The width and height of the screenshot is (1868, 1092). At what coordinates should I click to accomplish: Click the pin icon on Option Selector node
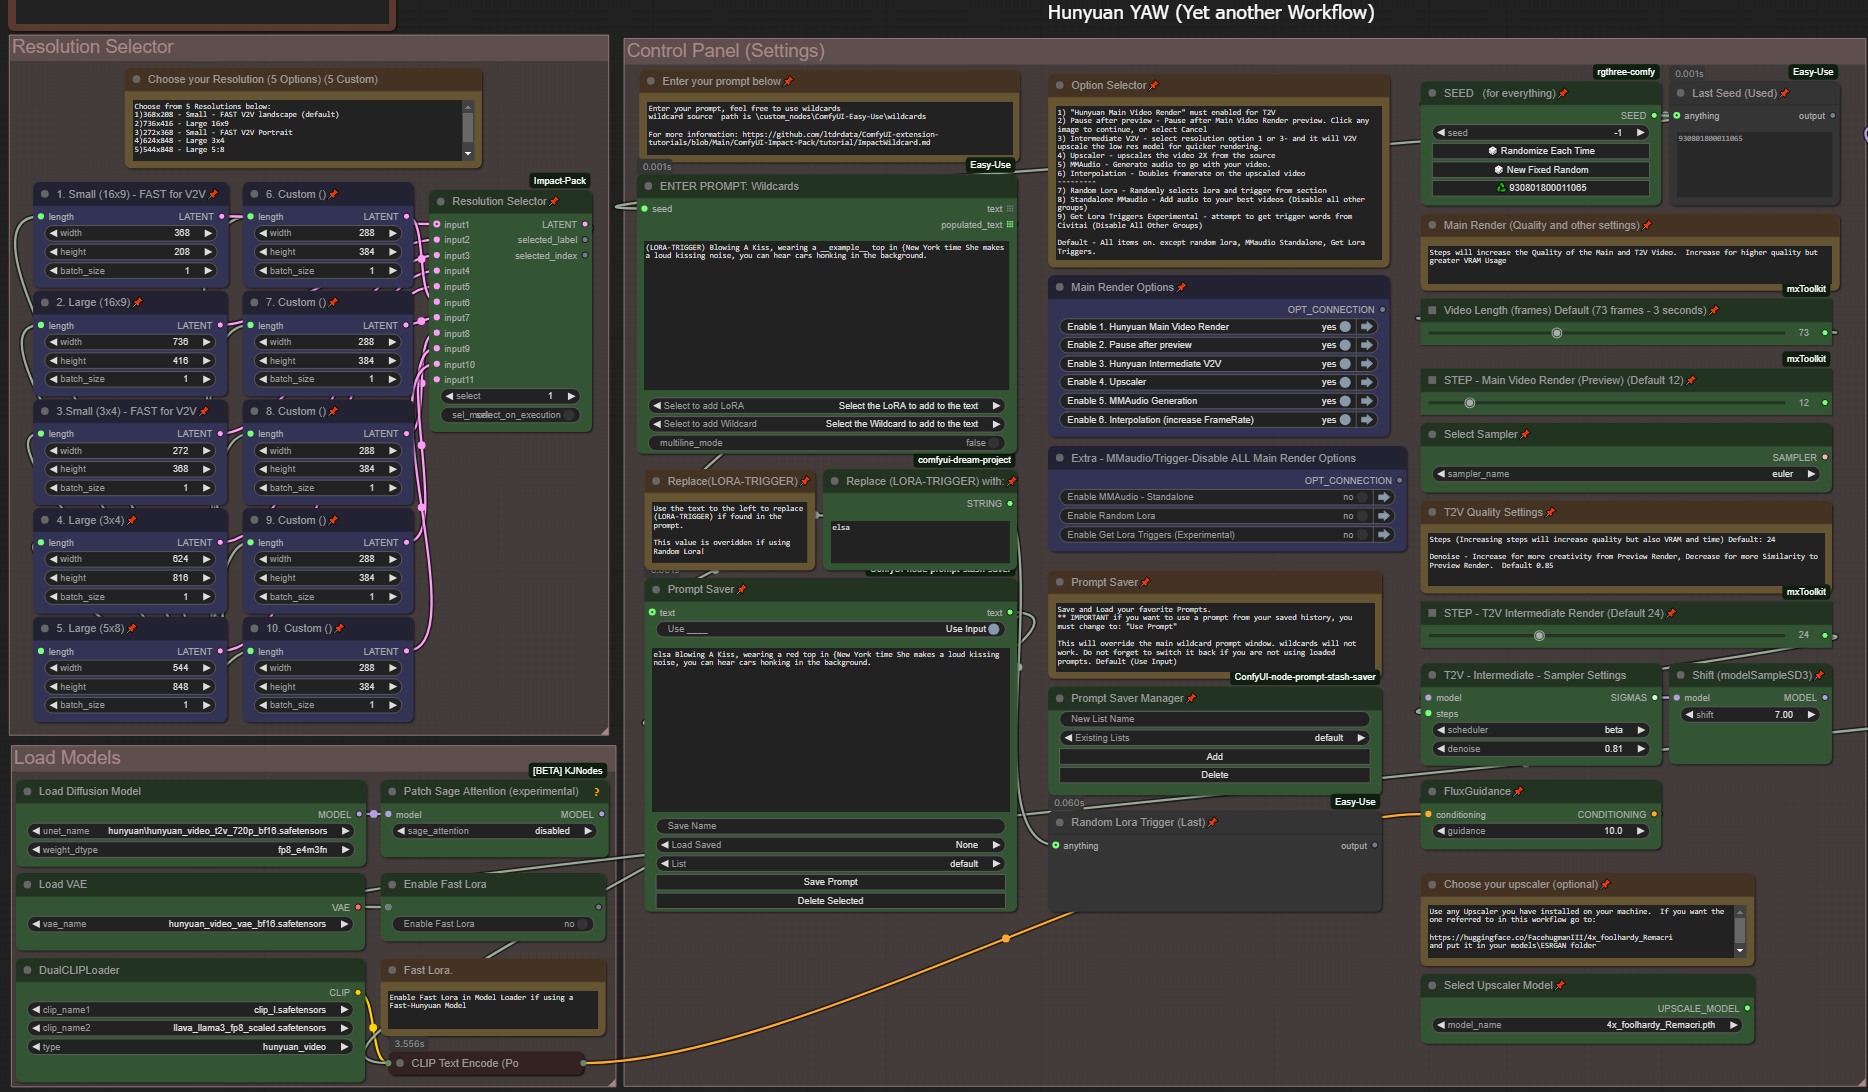pyautogui.click(x=1154, y=86)
